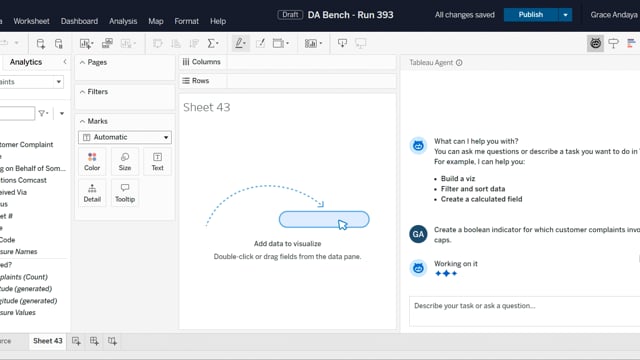The image size is (640, 360).
Task: Click the New Worksheet toolbar icon
Action: pos(86,43)
